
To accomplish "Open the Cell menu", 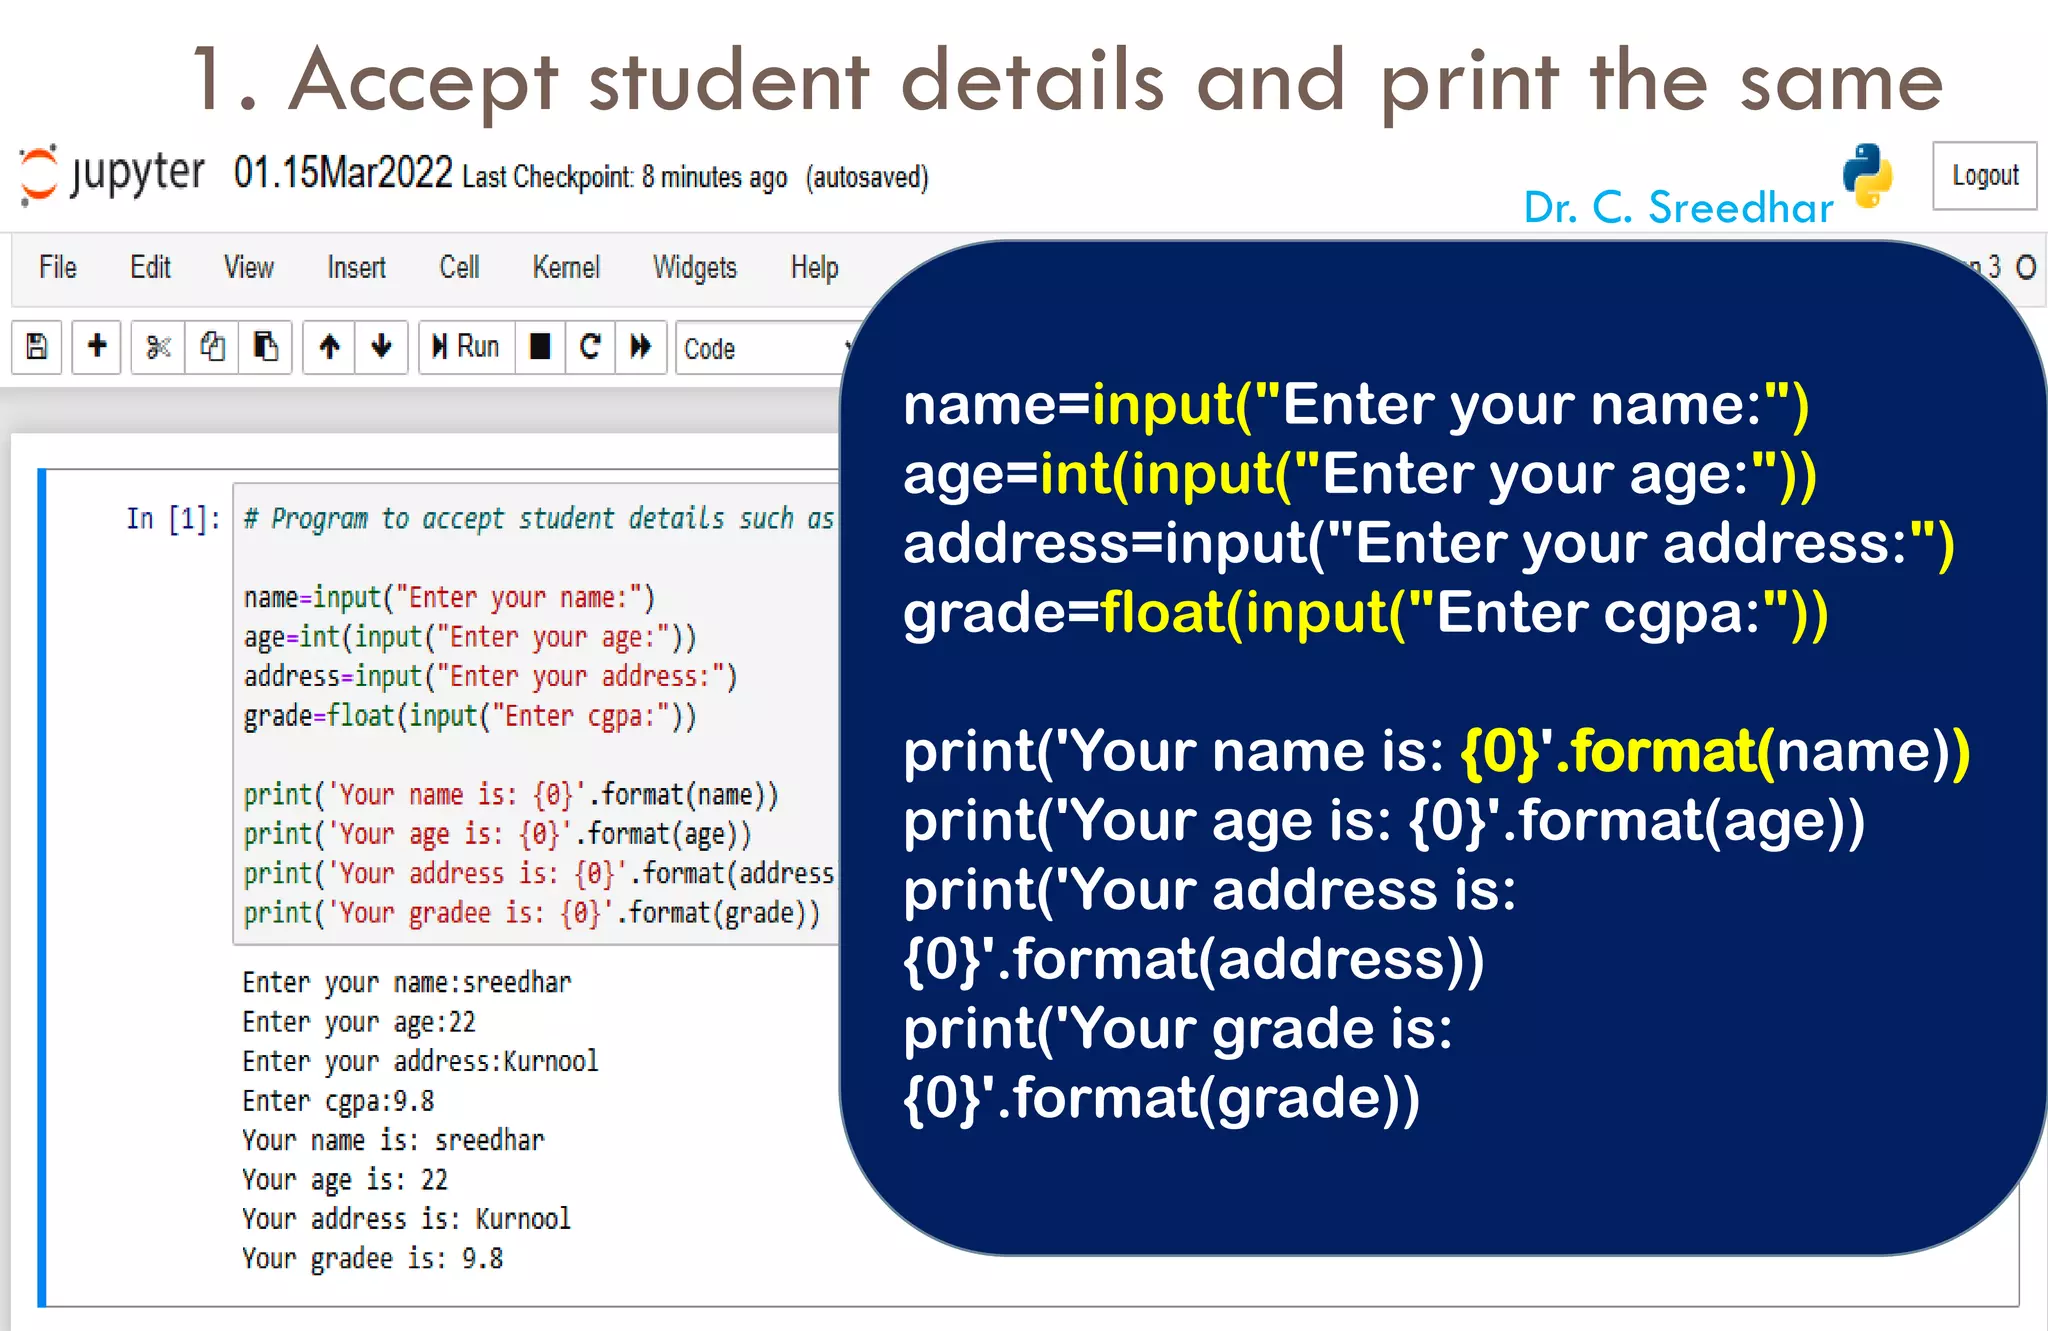I will [459, 267].
